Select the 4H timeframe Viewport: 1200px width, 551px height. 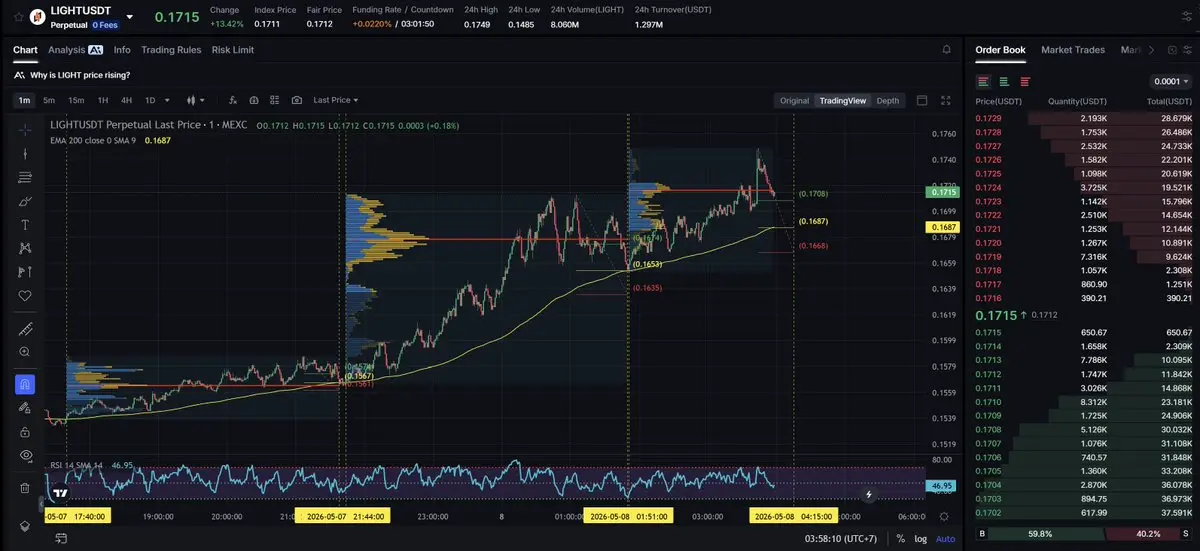coord(126,100)
